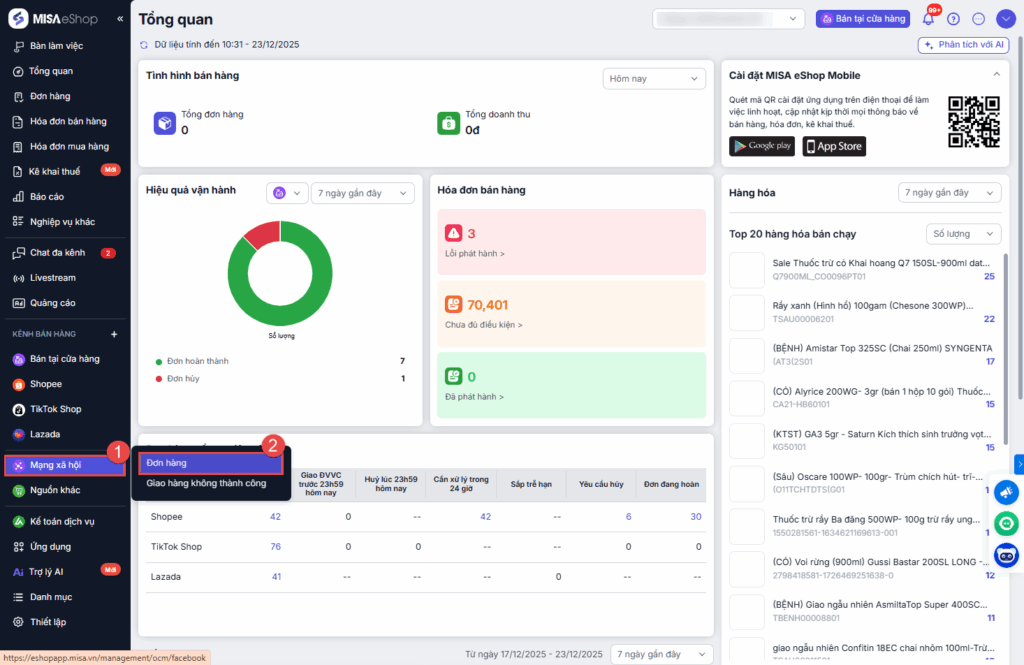Open the Hôm nay period dropdown
The width and height of the screenshot is (1024, 665).
[x=654, y=79]
